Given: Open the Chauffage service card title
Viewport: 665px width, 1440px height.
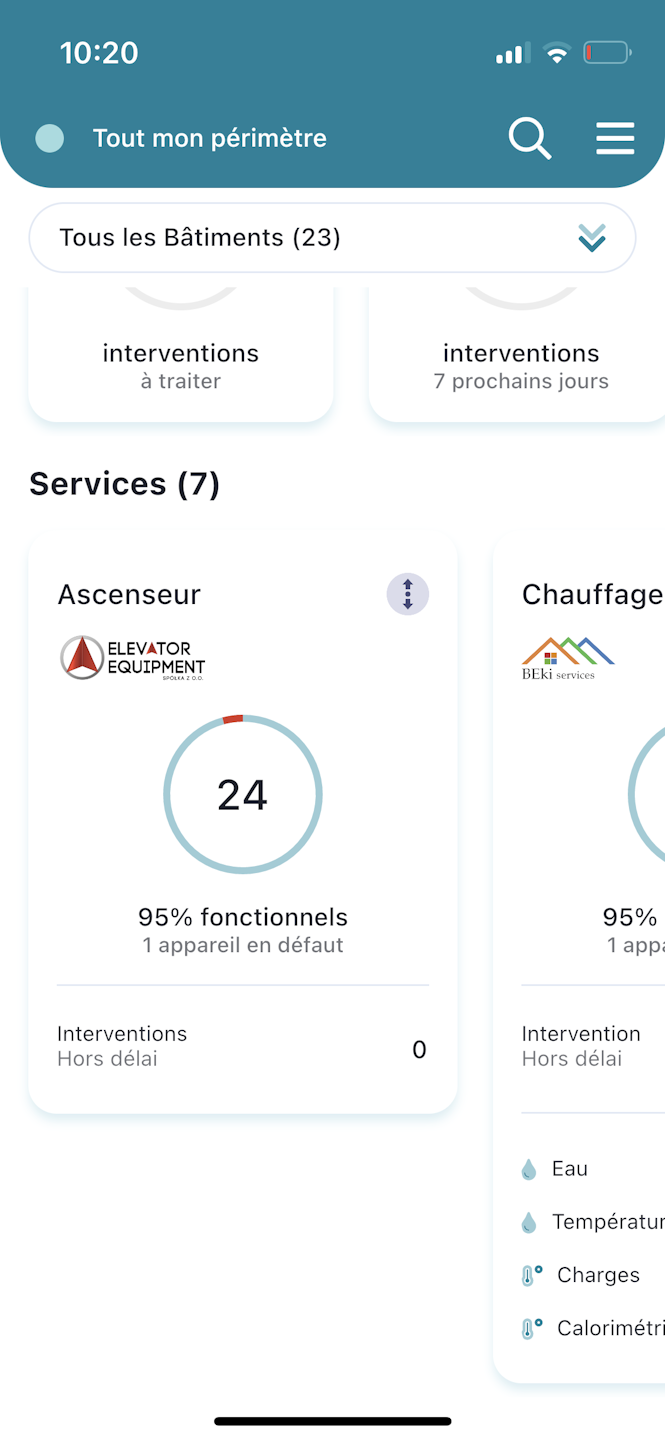Looking at the screenshot, I should 592,594.
